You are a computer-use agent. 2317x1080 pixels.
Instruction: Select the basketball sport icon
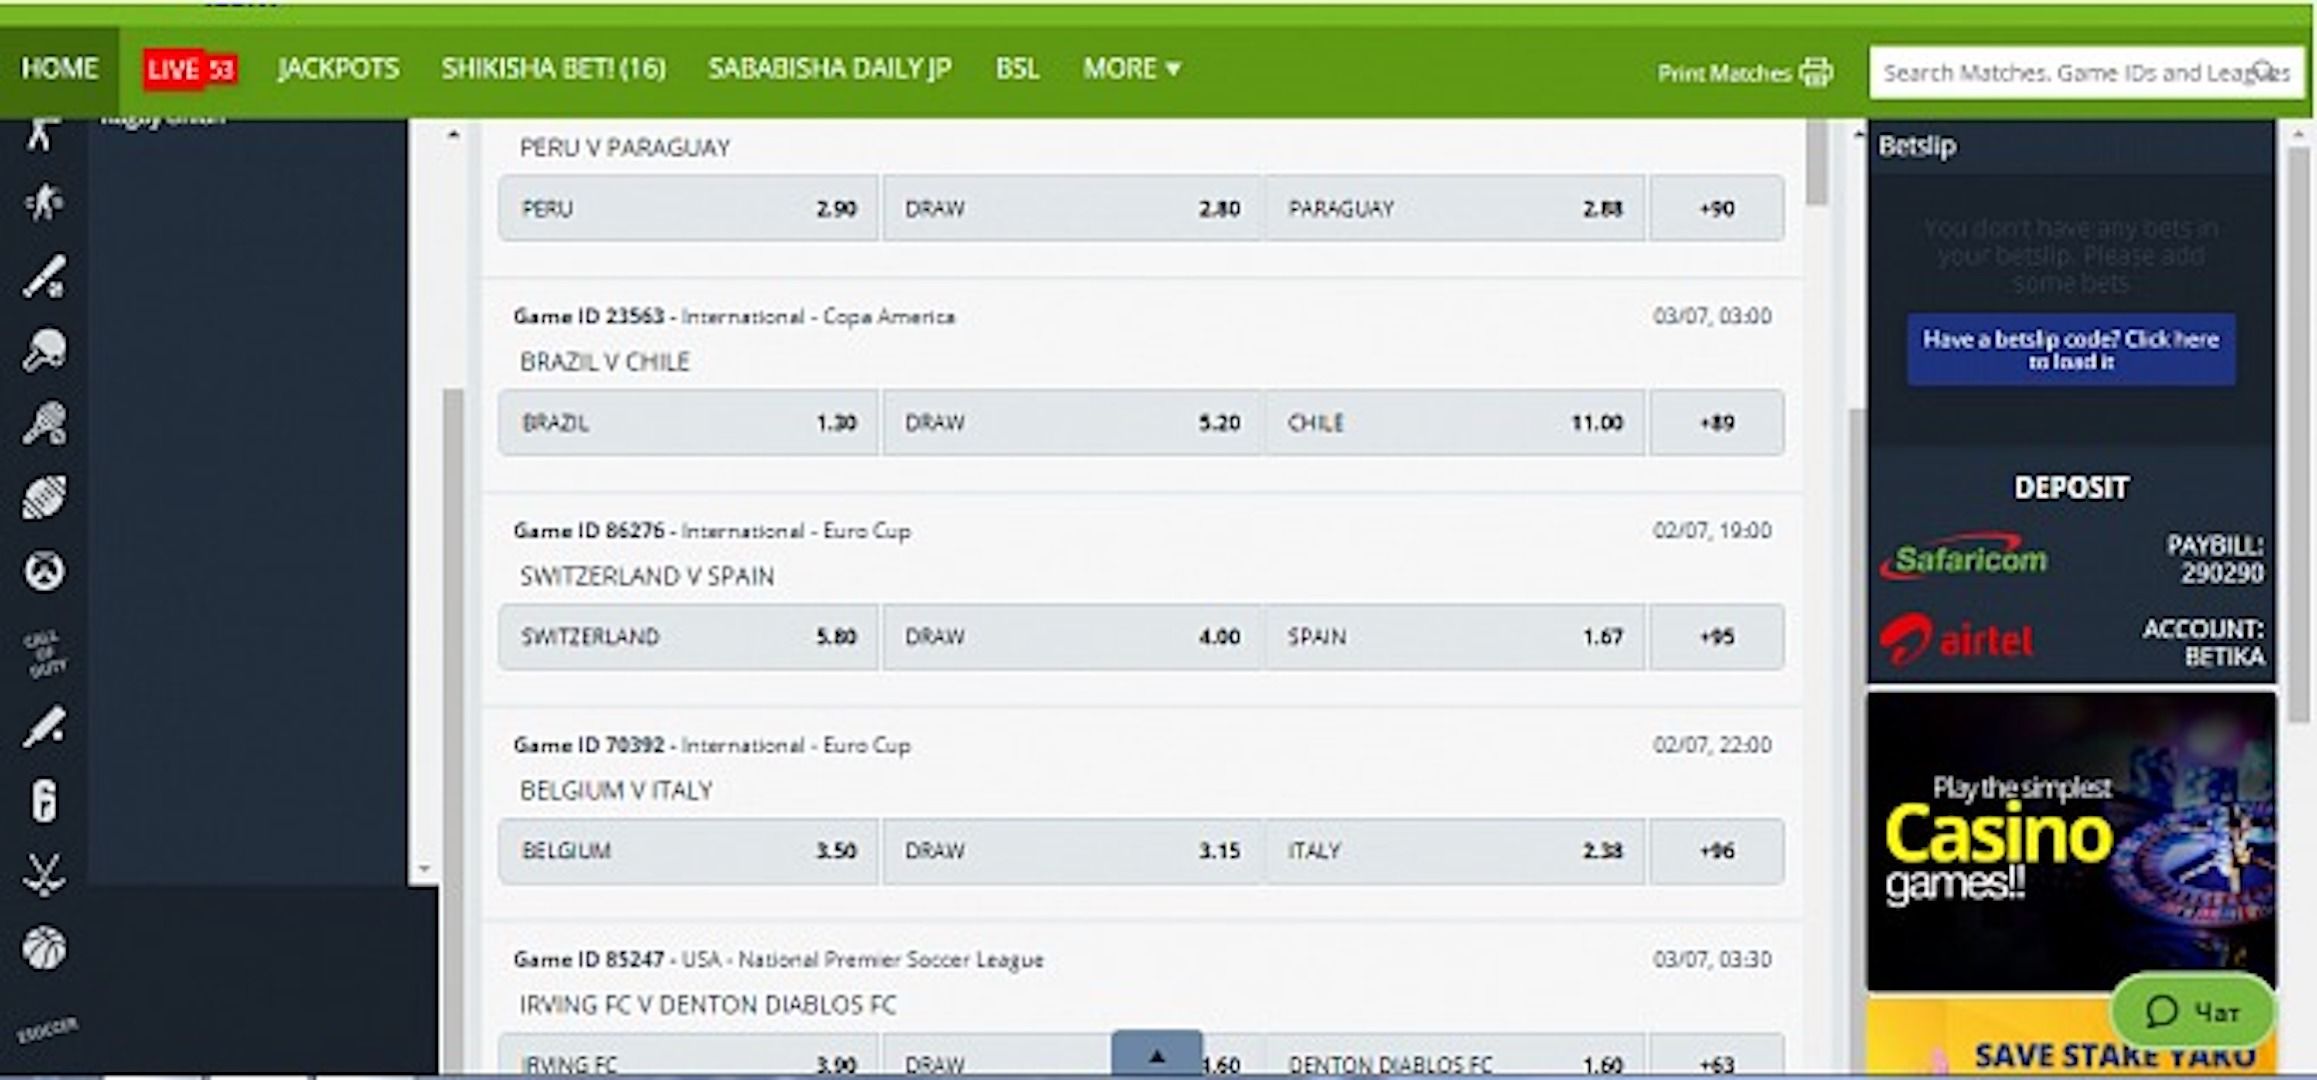click(x=44, y=947)
